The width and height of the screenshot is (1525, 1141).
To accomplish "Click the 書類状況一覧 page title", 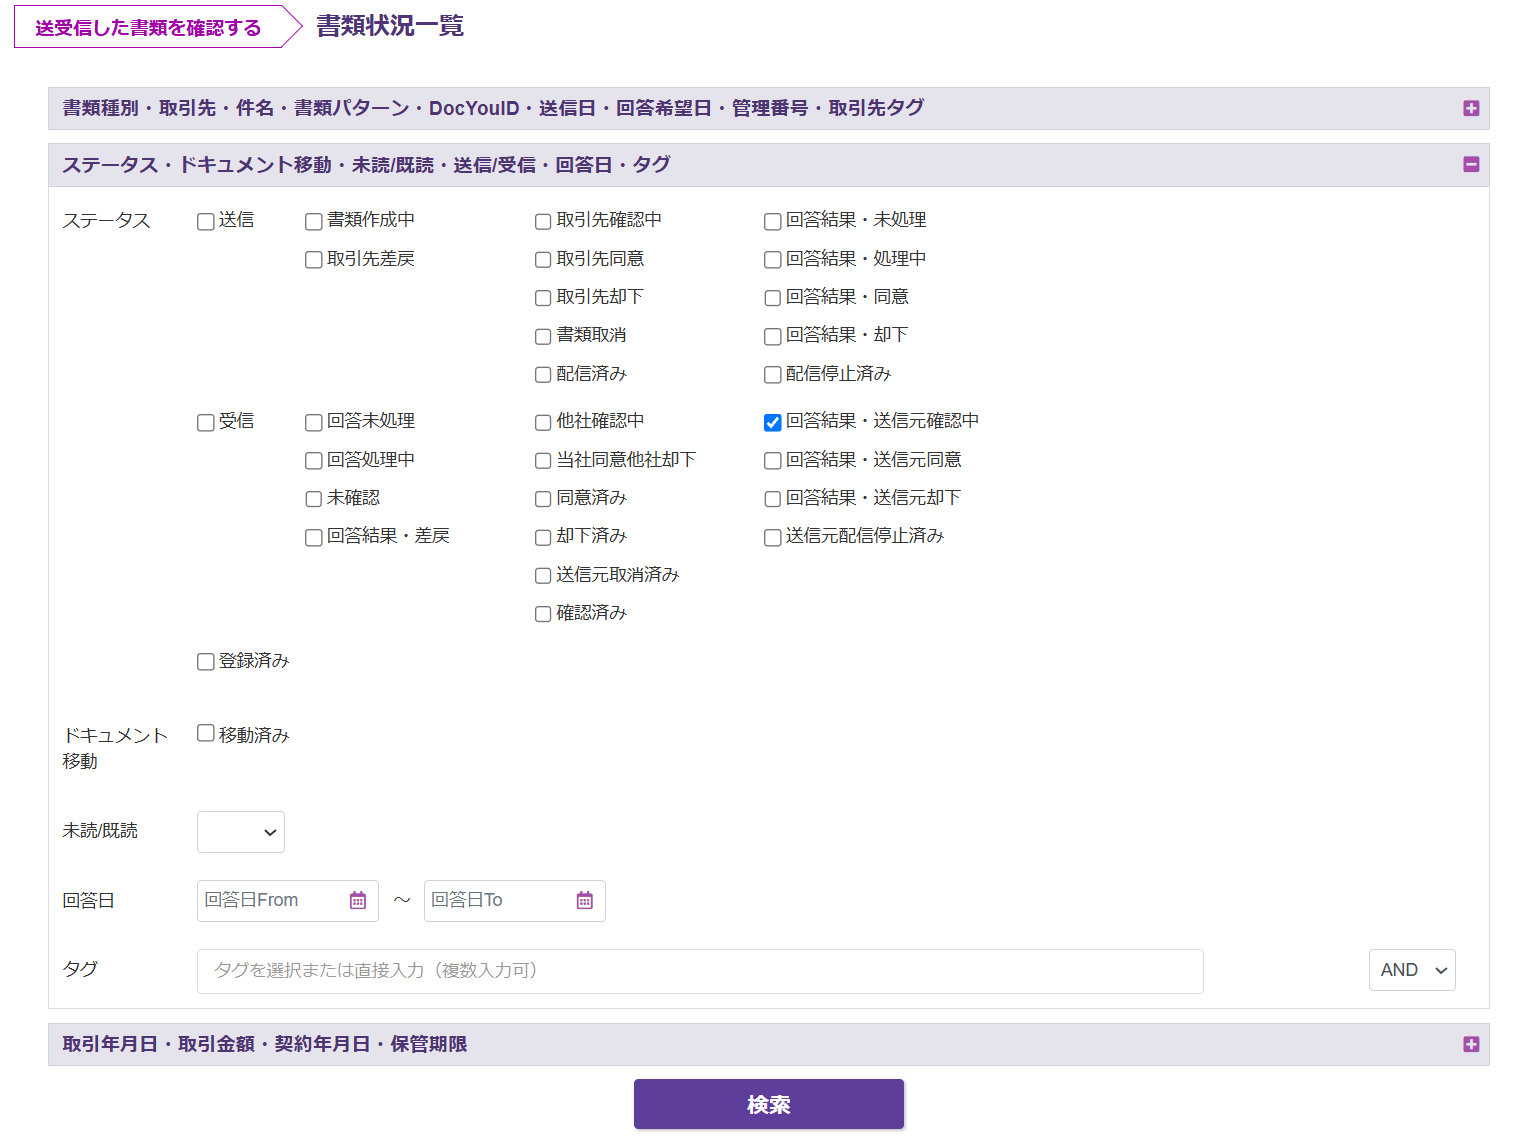I will tap(390, 26).
